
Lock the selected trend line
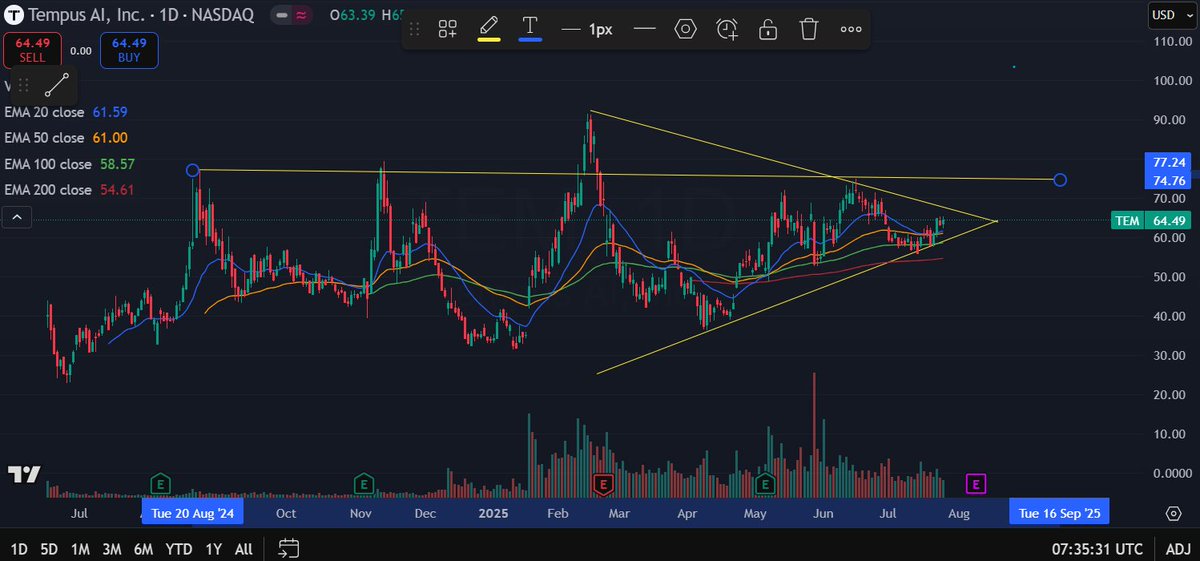click(768, 29)
